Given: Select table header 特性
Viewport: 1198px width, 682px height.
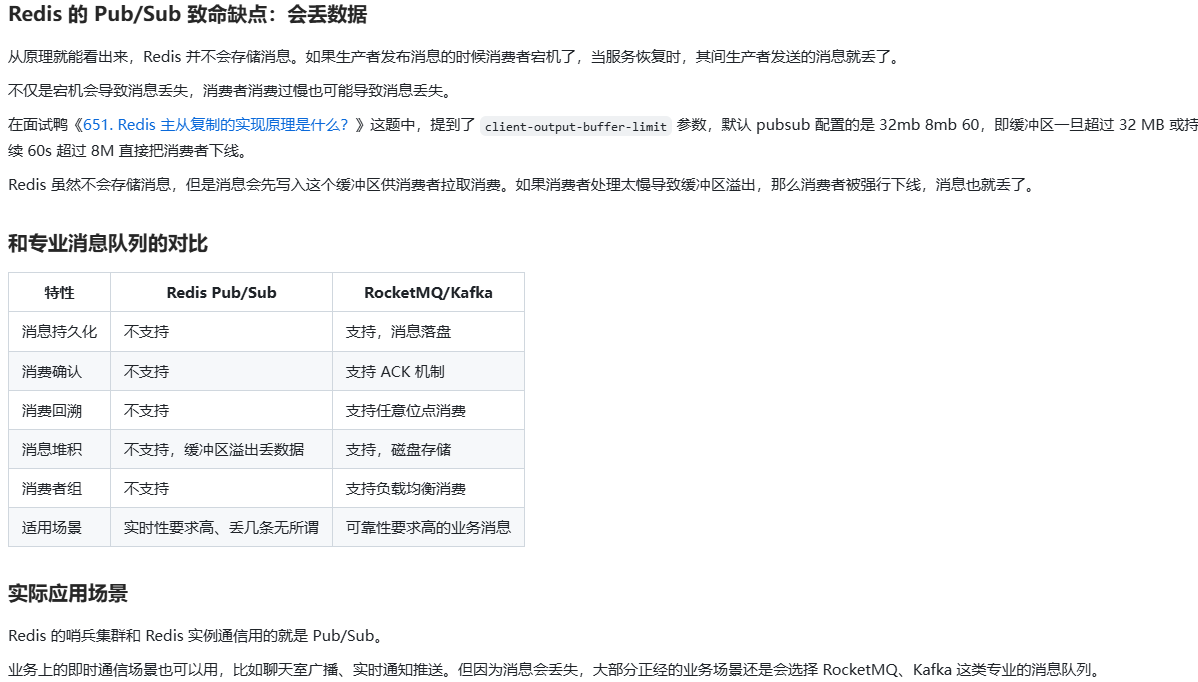Looking at the screenshot, I should click(60, 293).
